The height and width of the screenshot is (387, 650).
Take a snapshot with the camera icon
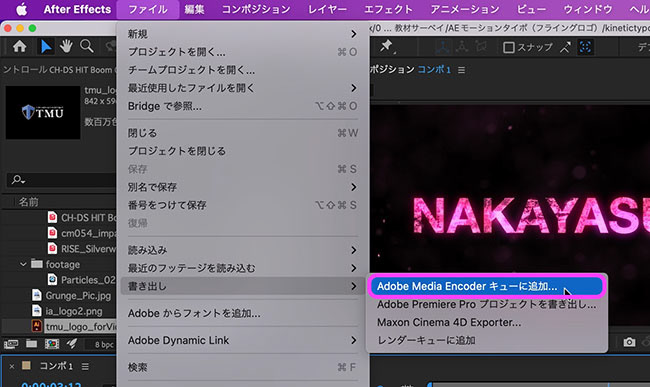[x=629, y=342]
